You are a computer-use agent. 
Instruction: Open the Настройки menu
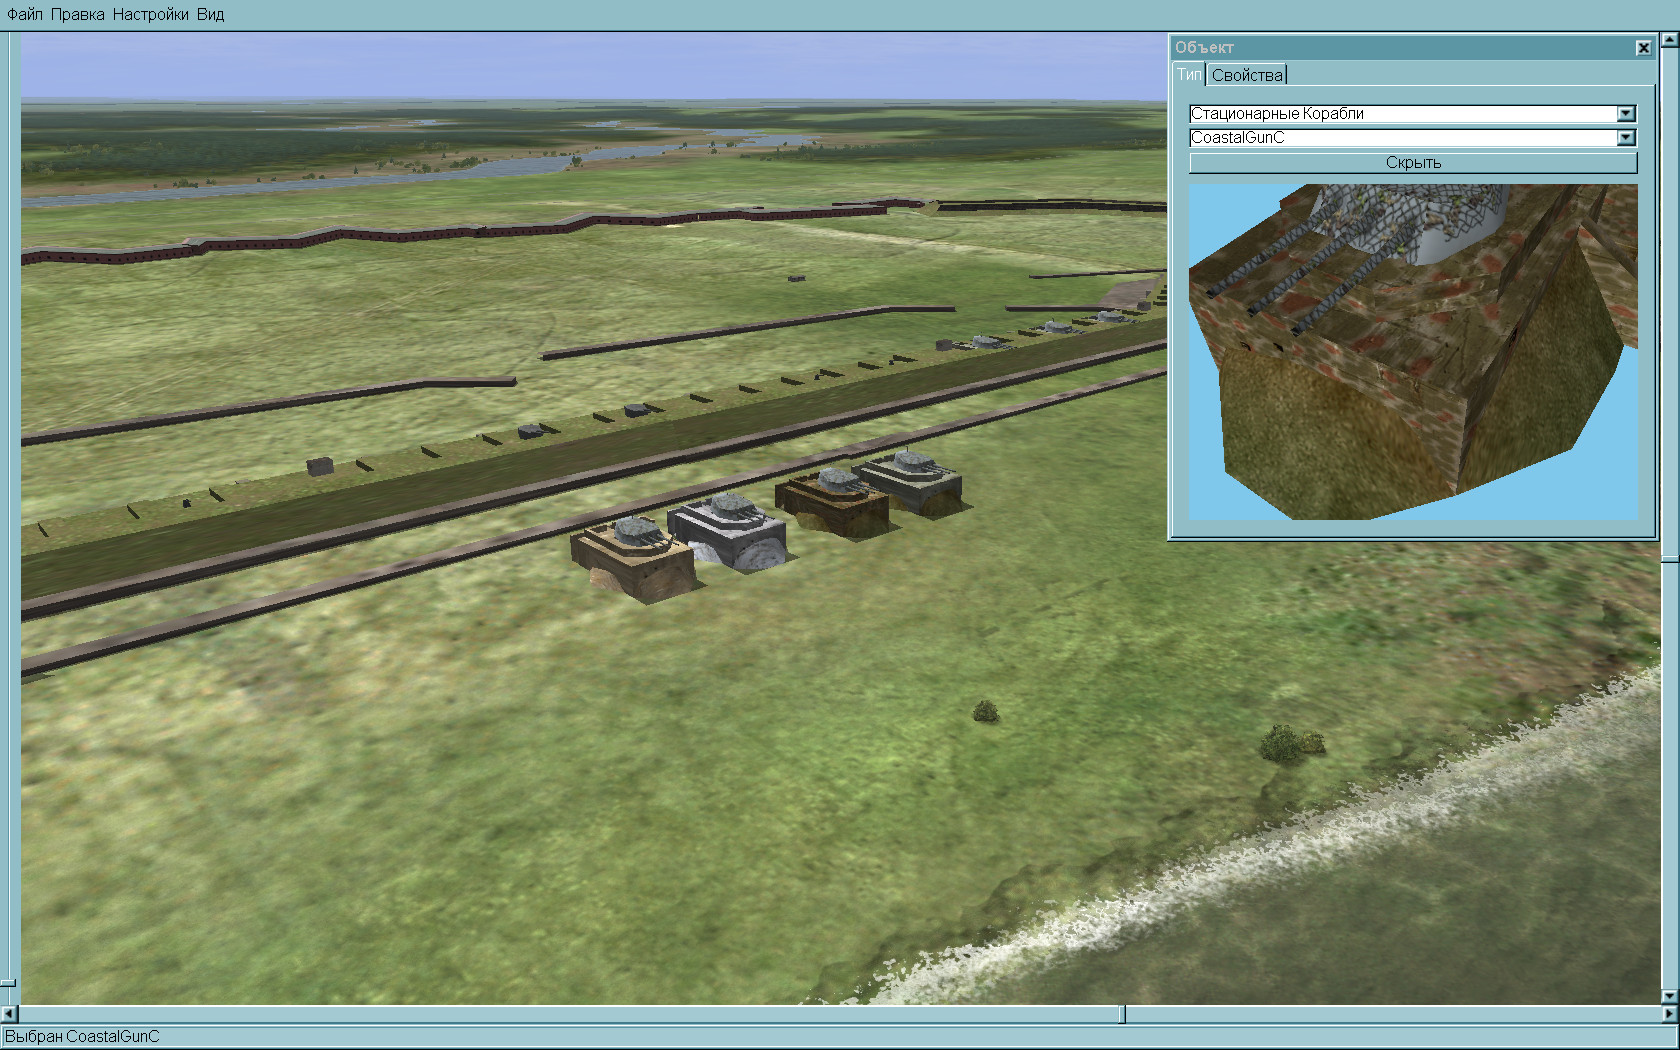[150, 15]
